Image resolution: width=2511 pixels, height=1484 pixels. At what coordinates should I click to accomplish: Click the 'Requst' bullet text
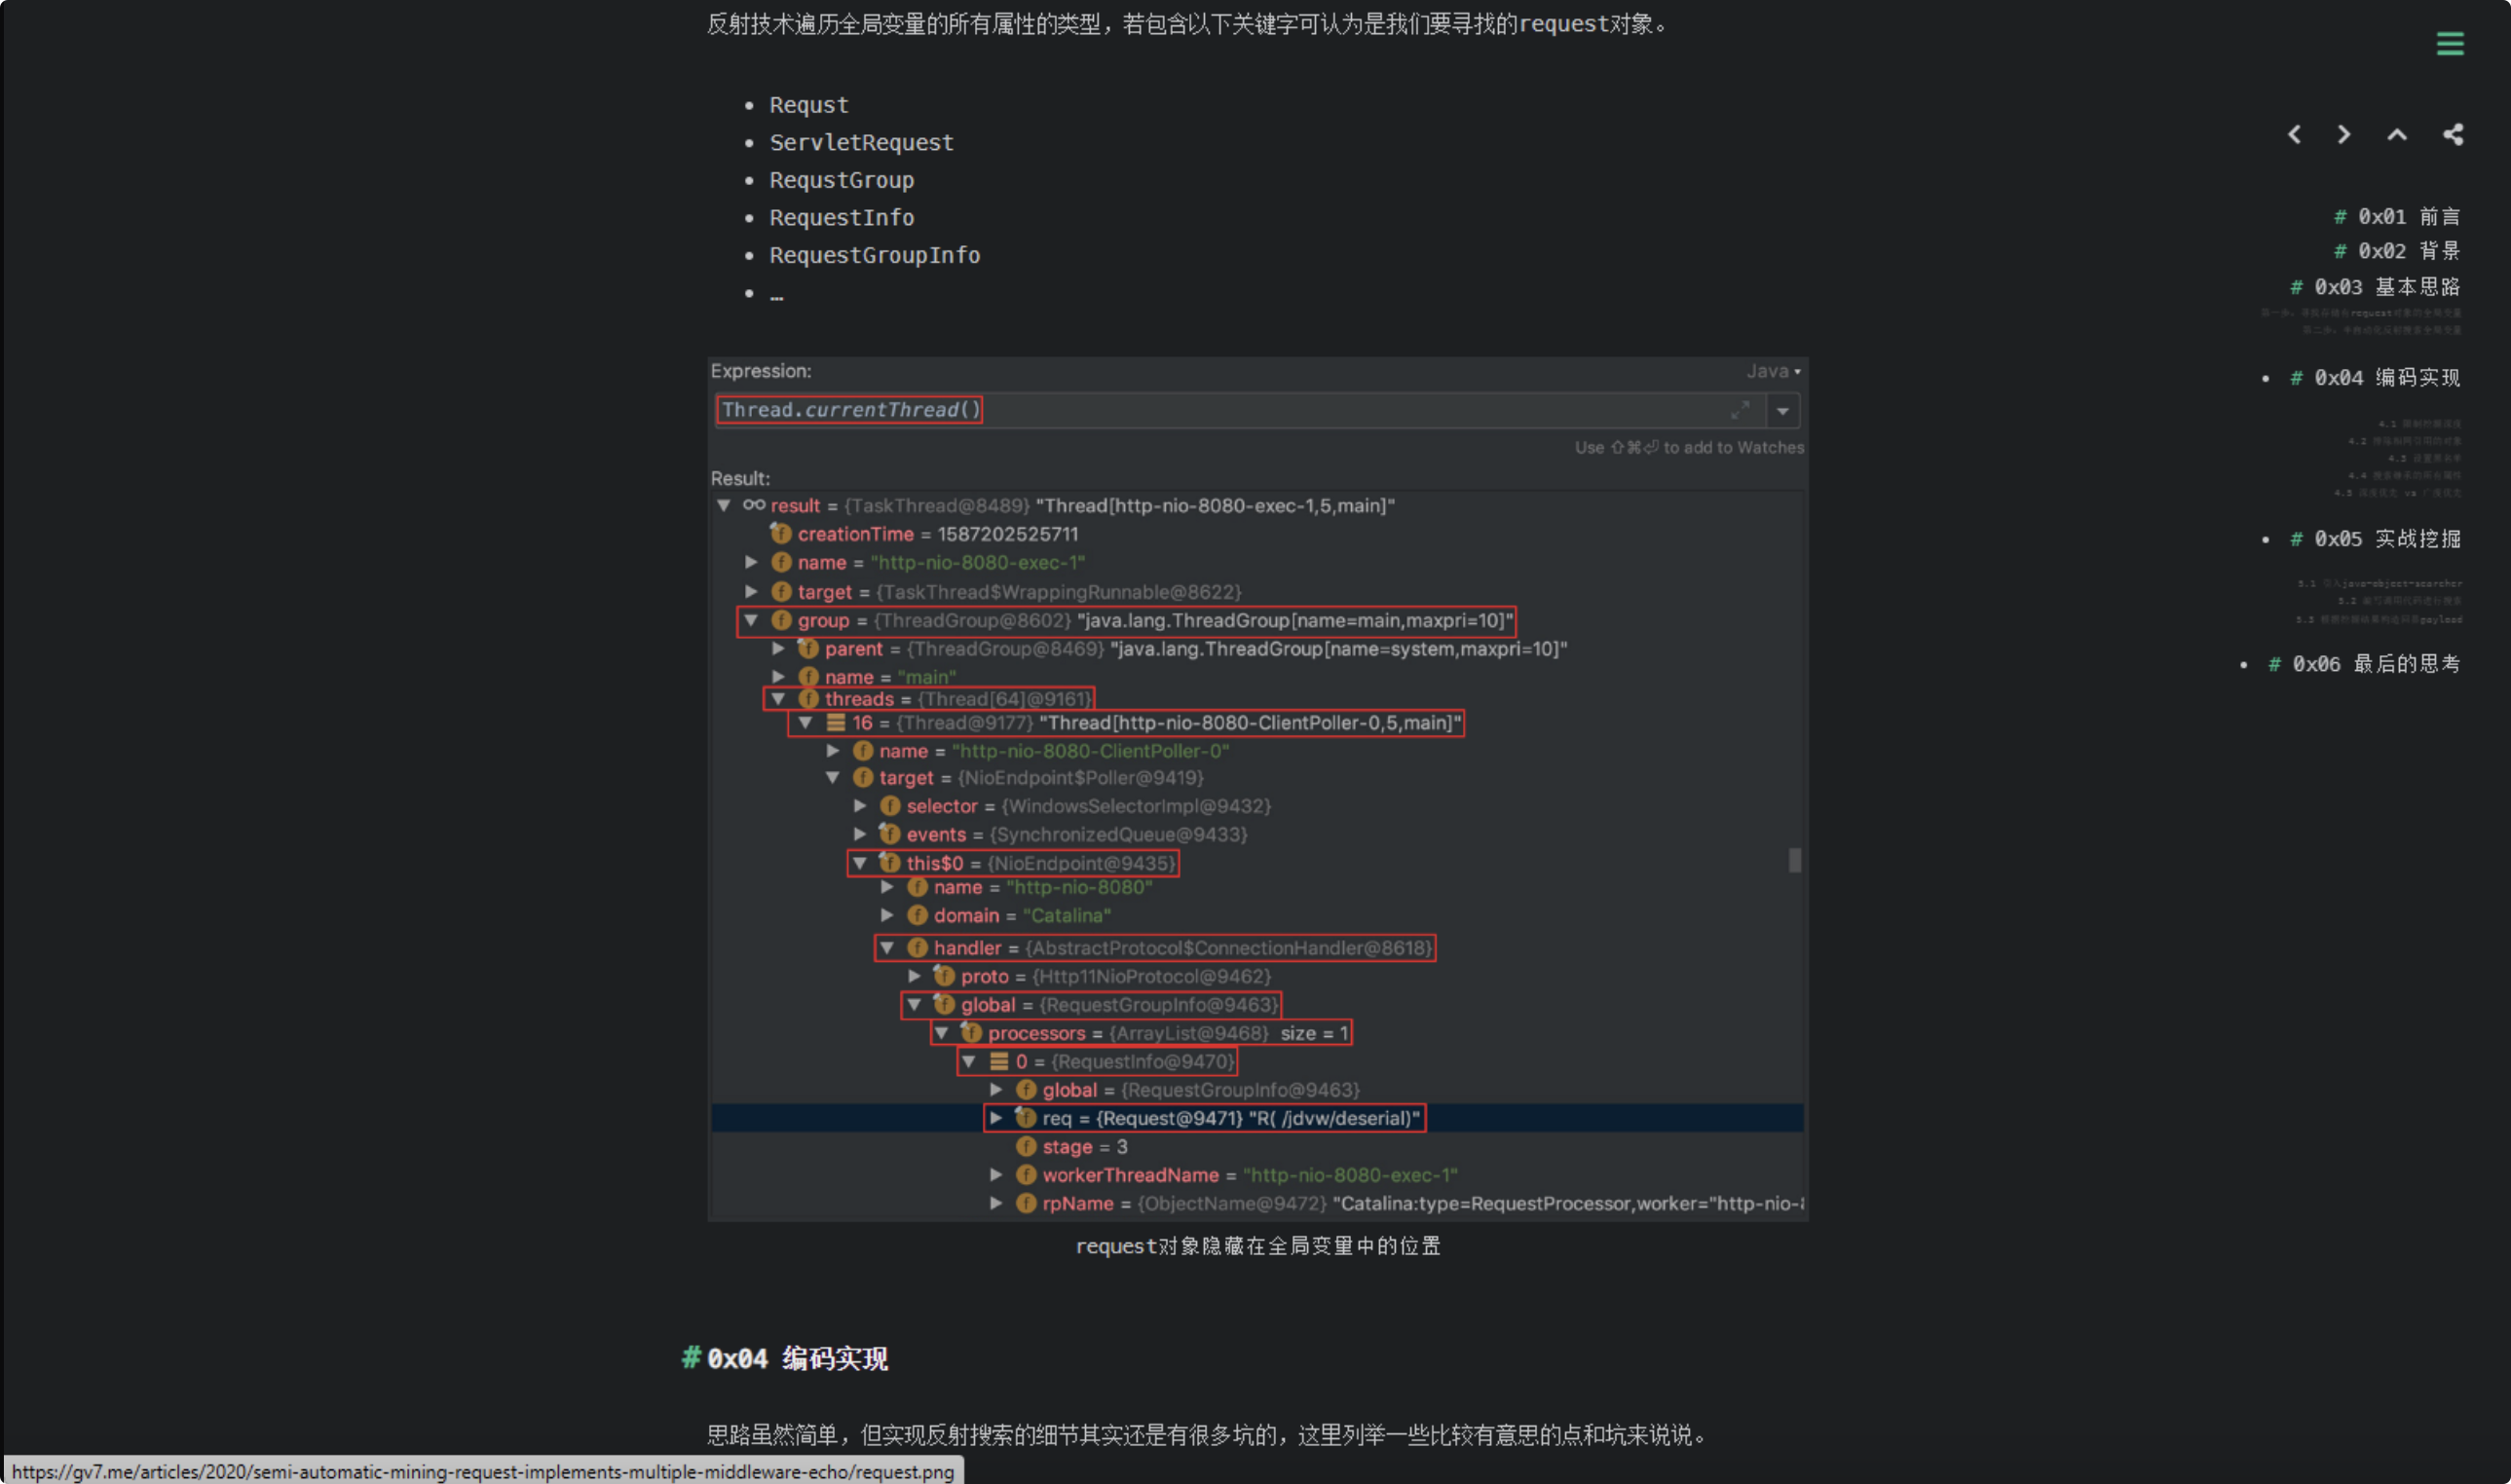click(x=808, y=105)
